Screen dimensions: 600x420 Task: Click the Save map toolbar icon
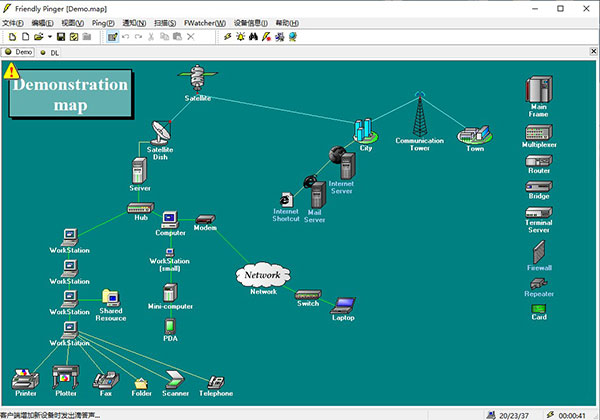(61, 36)
